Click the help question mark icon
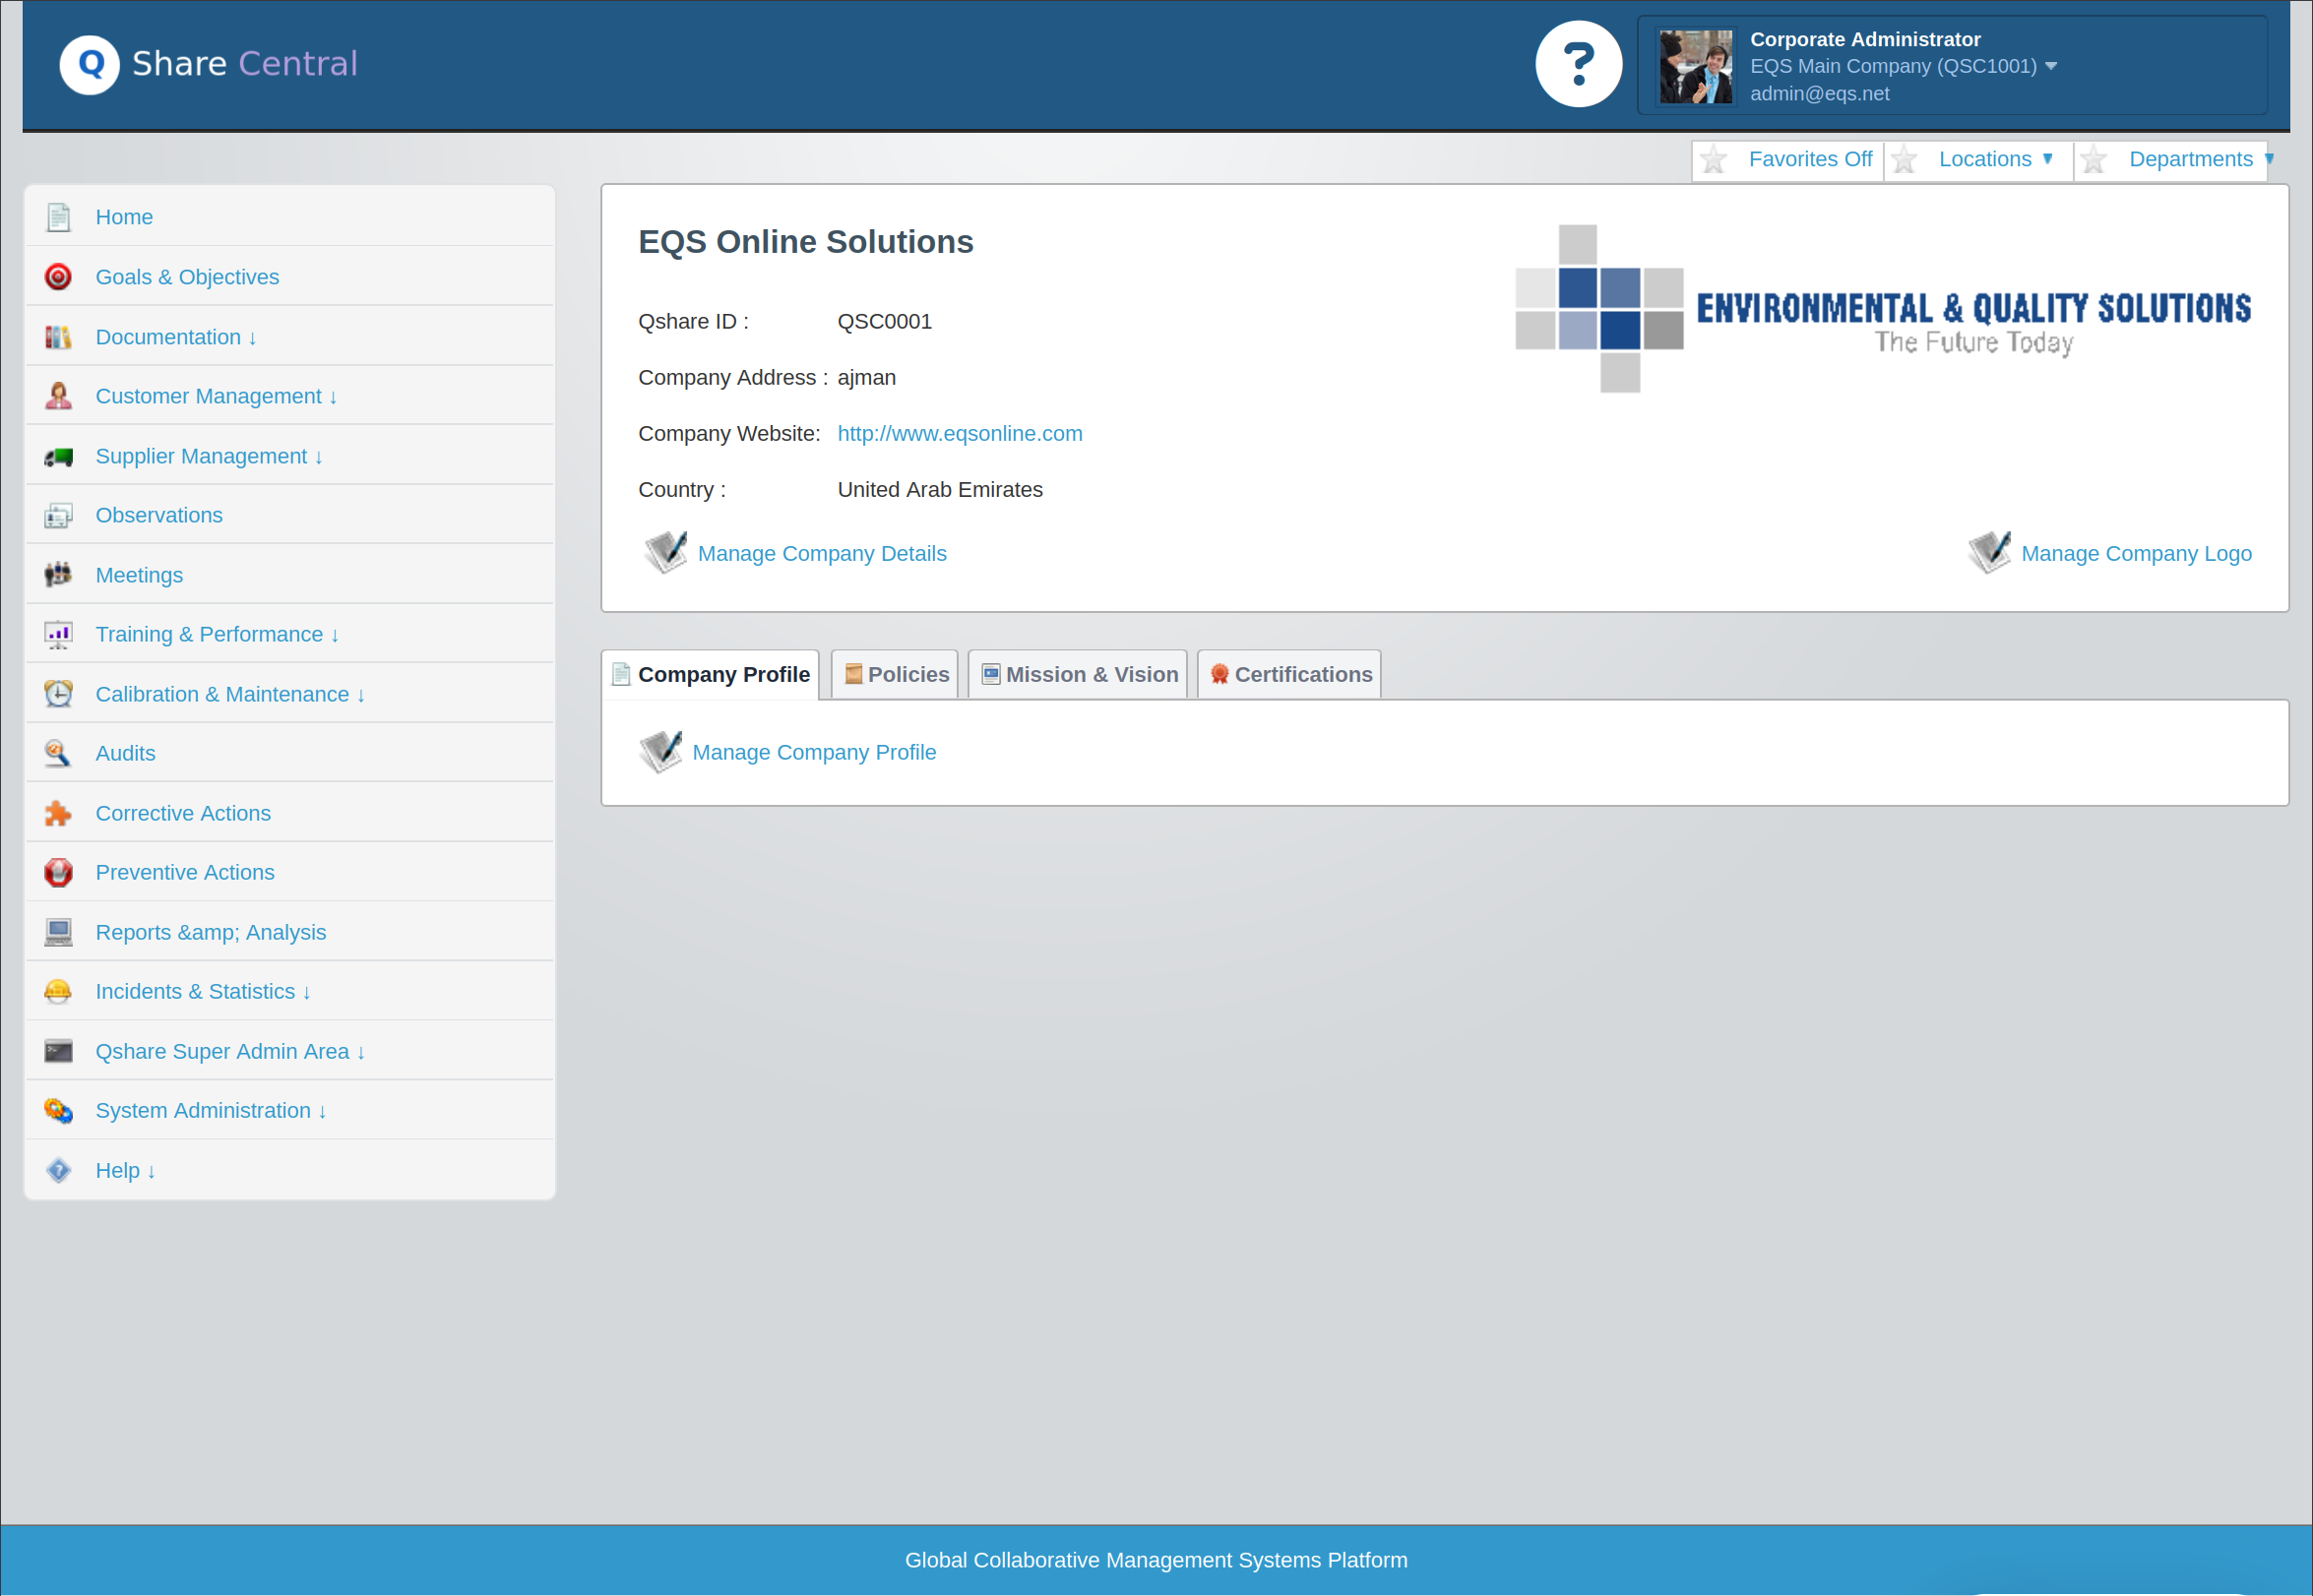The width and height of the screenshot is (2313, 1596). [1578, 64]
